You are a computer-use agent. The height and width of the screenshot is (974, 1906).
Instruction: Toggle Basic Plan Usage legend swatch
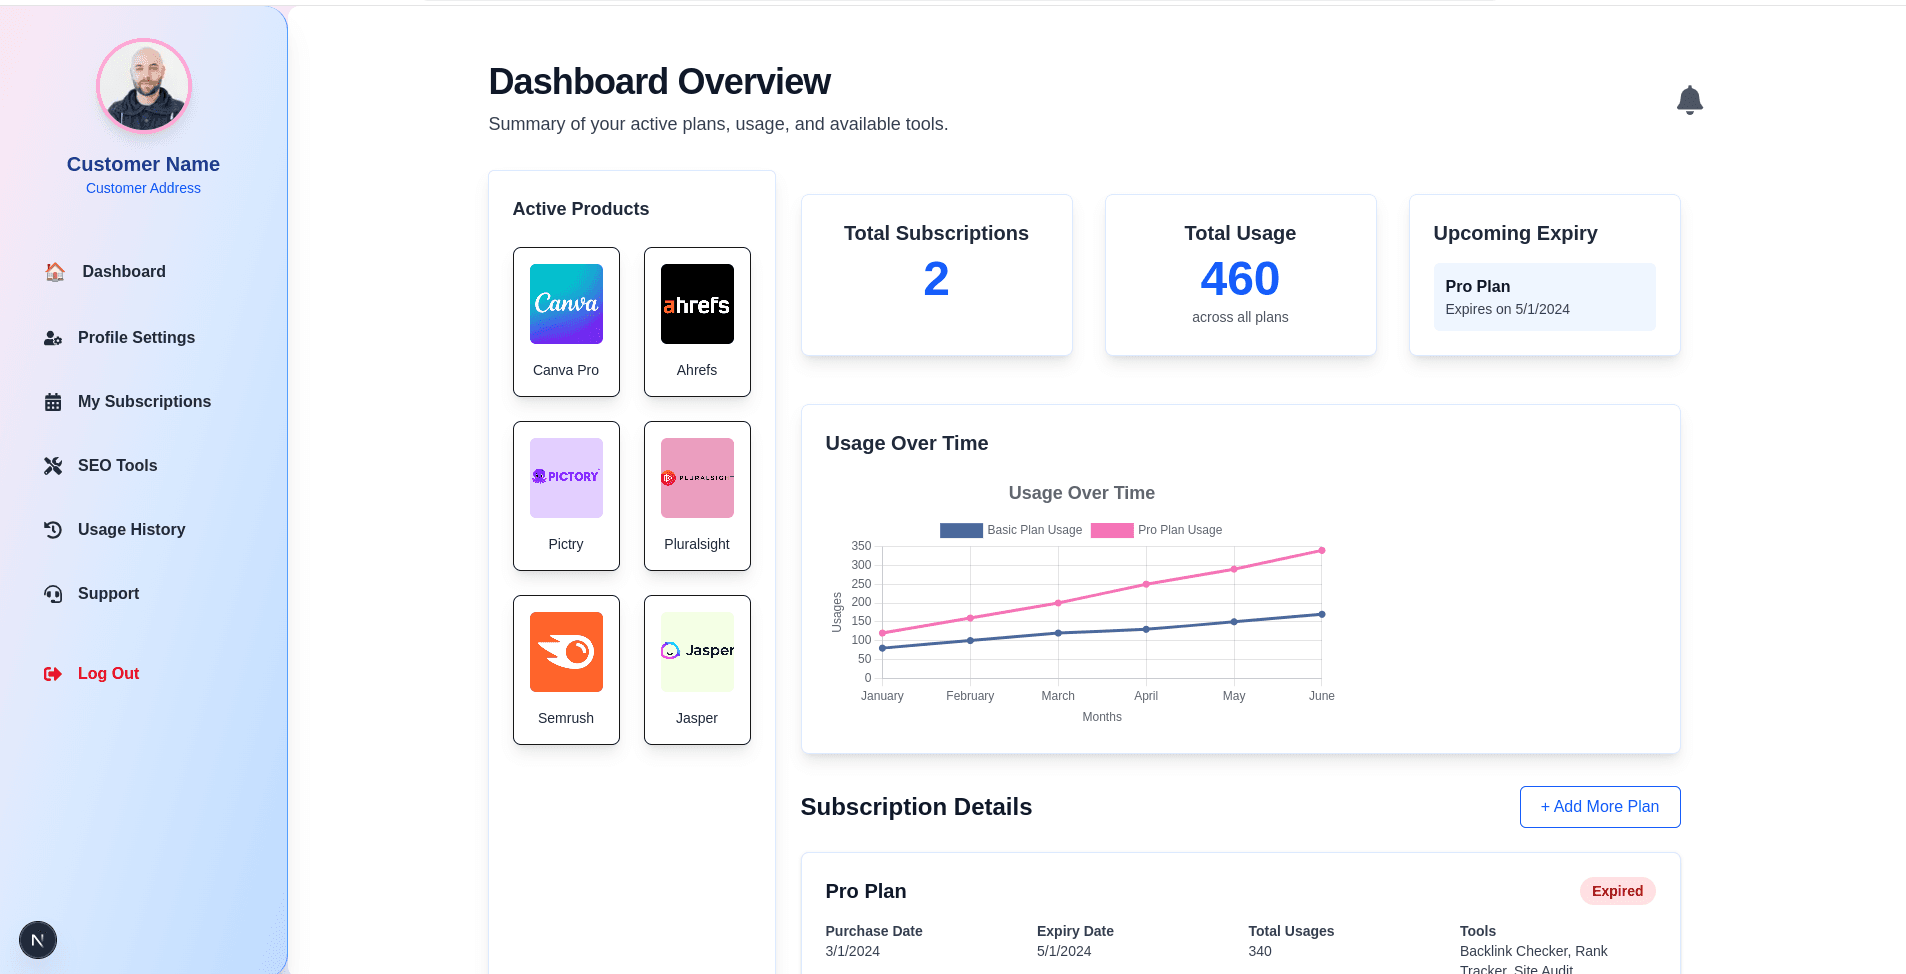pyautogui.click(x=960, y=530)
